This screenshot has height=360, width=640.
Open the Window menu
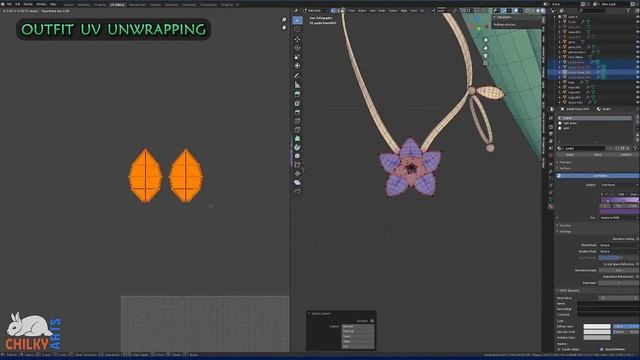pos(41,4)
